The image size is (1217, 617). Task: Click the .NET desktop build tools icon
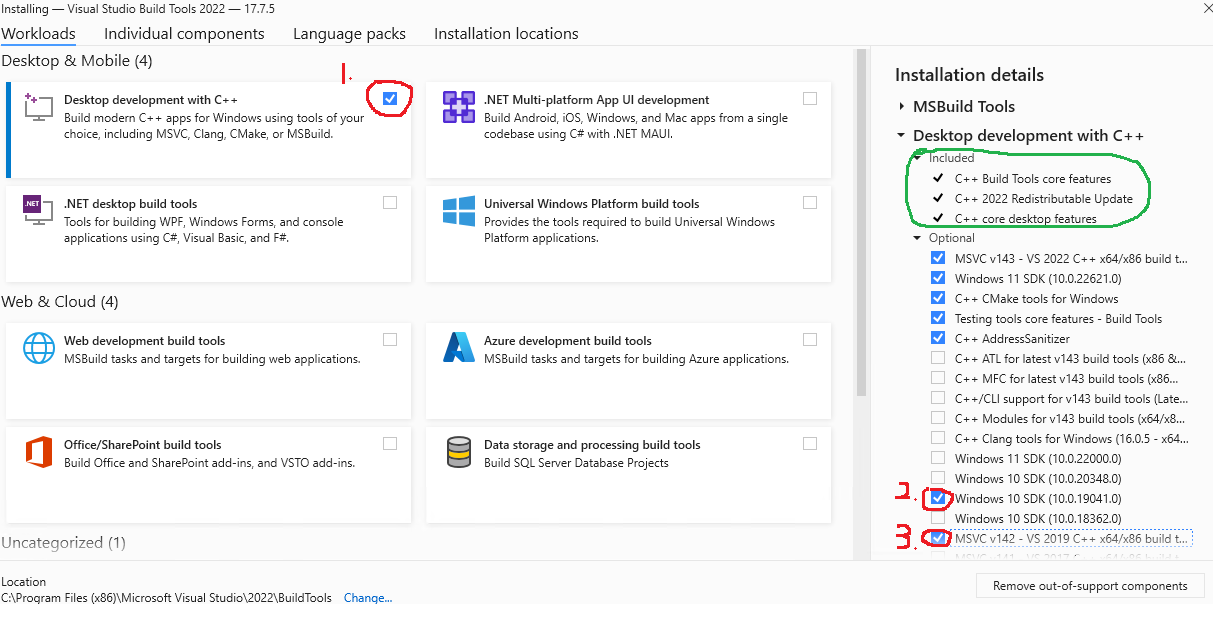[38, 211]
